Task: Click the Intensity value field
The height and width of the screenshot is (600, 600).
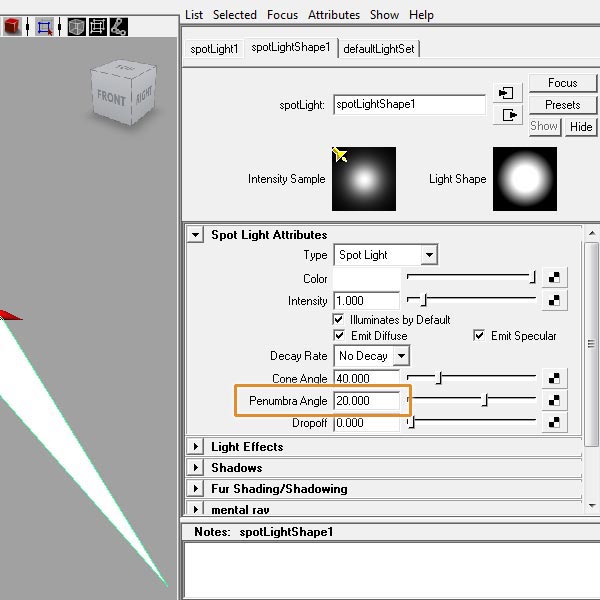Action: pyautogui.click(x=367, y=301)
